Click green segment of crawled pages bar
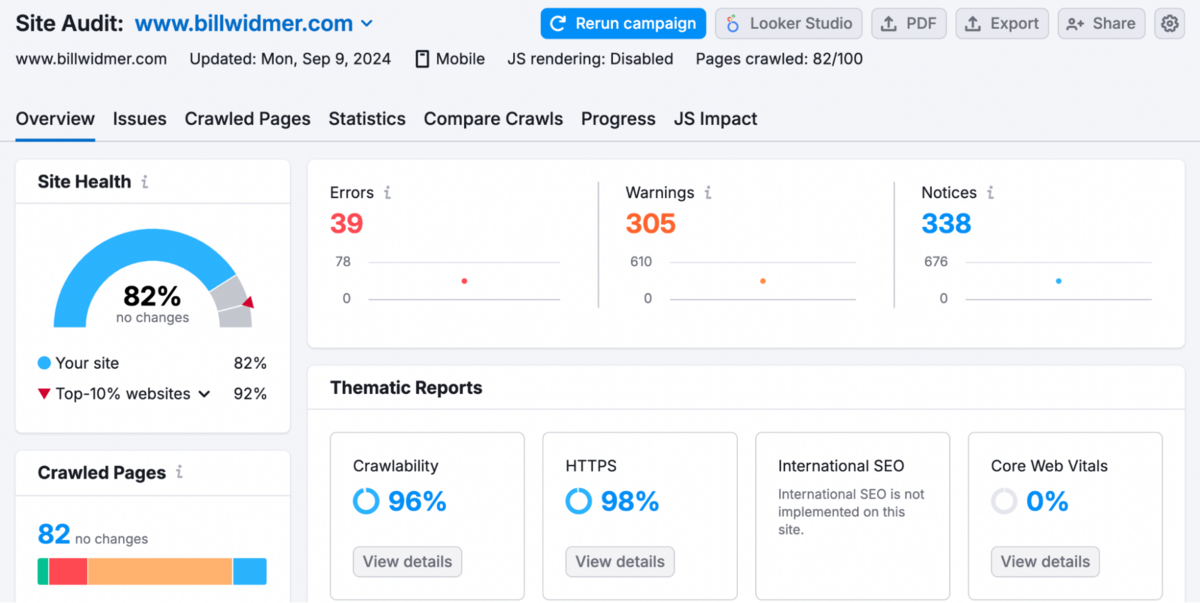This screenshot has width=1200, height=603. click(43, 571)
